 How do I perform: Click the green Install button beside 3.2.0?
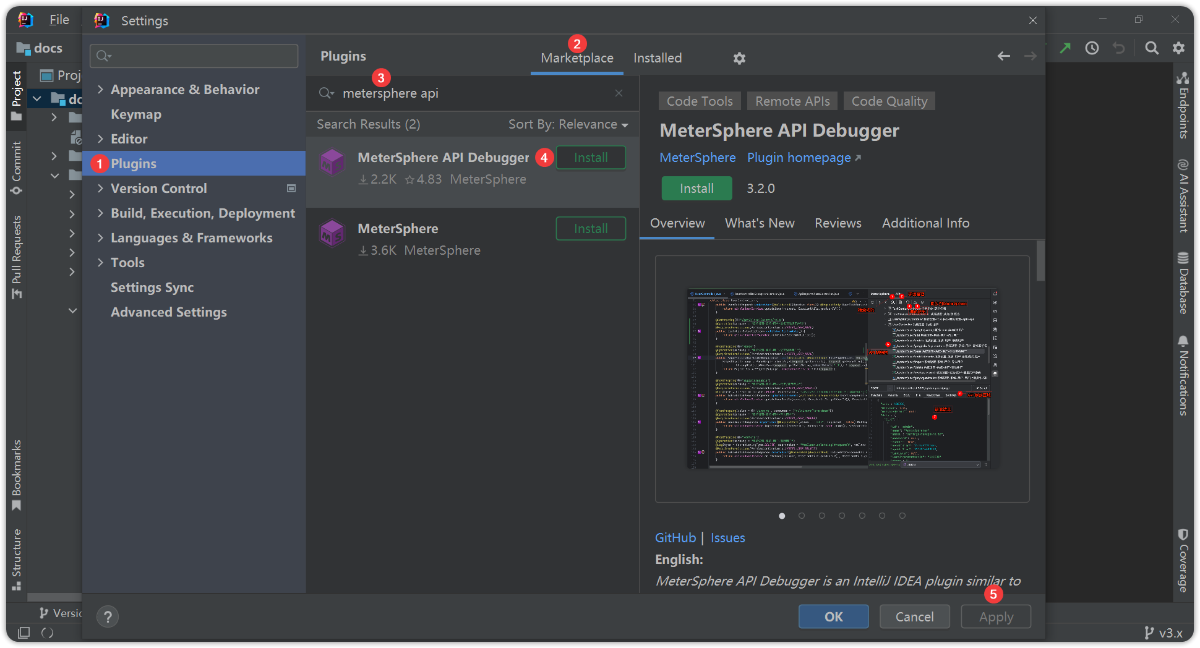(696, 188)
